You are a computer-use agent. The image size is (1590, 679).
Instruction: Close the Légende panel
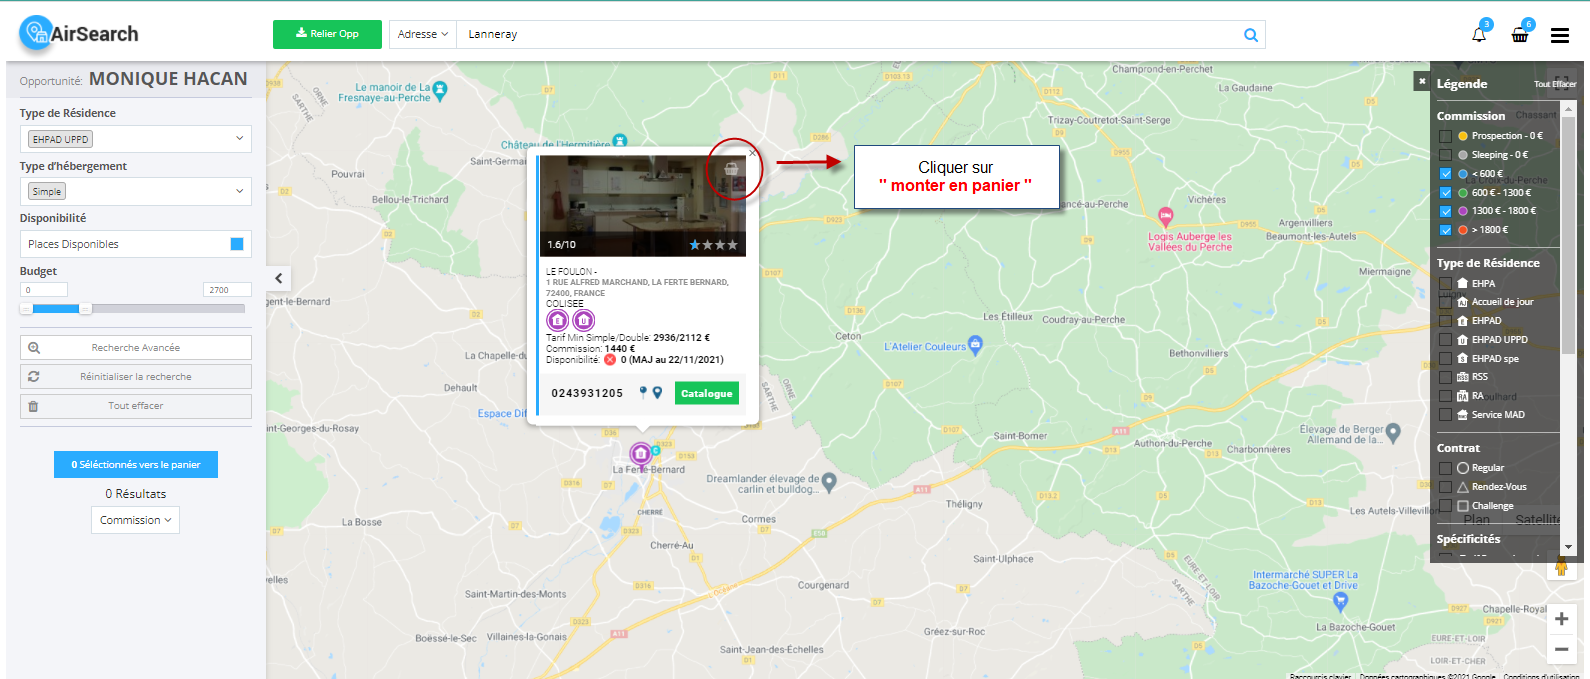pos(1421,81)
